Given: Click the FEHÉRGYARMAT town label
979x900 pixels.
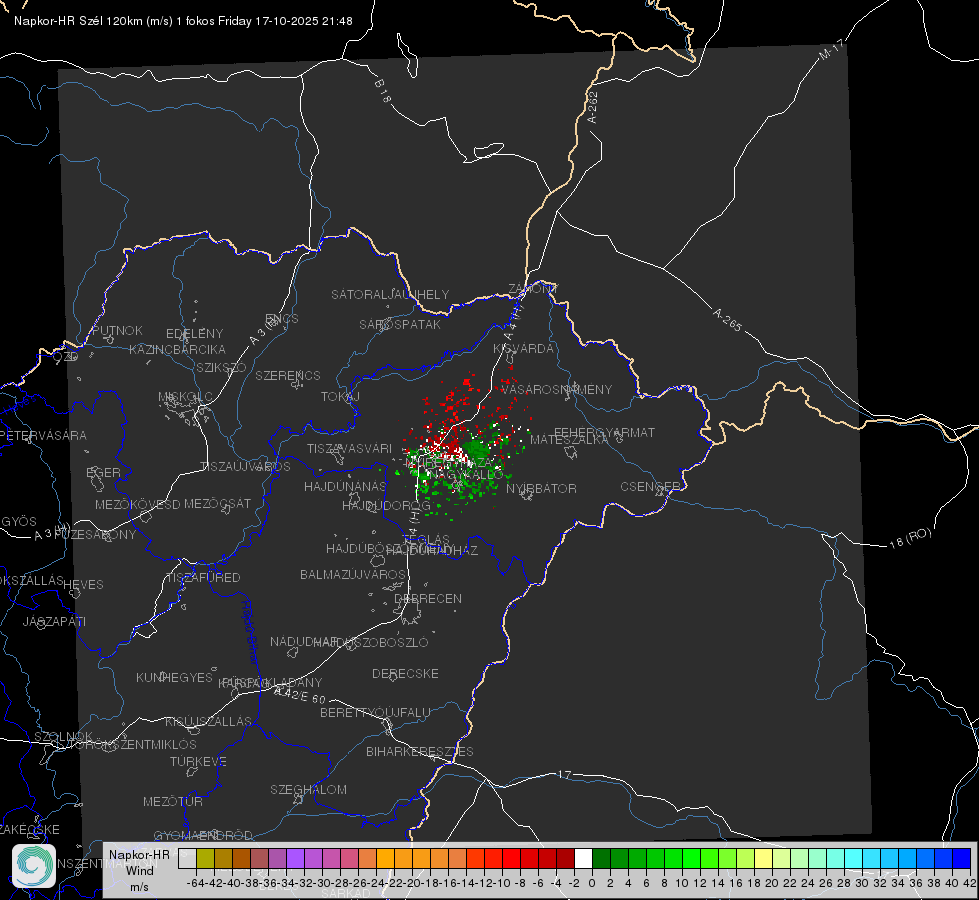Looking at the screenshot, I should tap(604, 432).
